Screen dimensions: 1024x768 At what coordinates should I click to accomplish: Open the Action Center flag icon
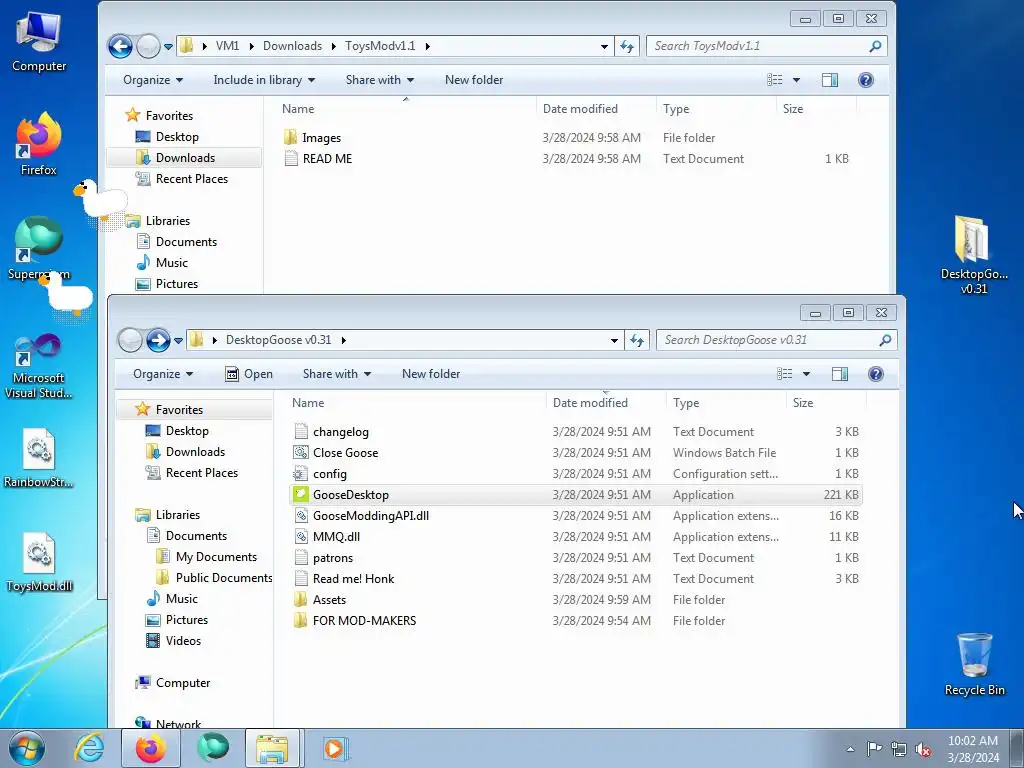874,749
